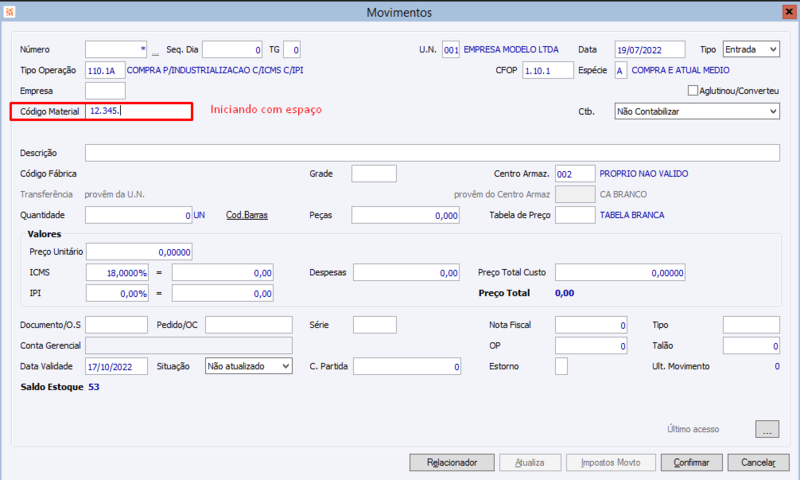This screenshot has width=800, height=480.
Task: Click the Espécie field
Action: [621, 70]
